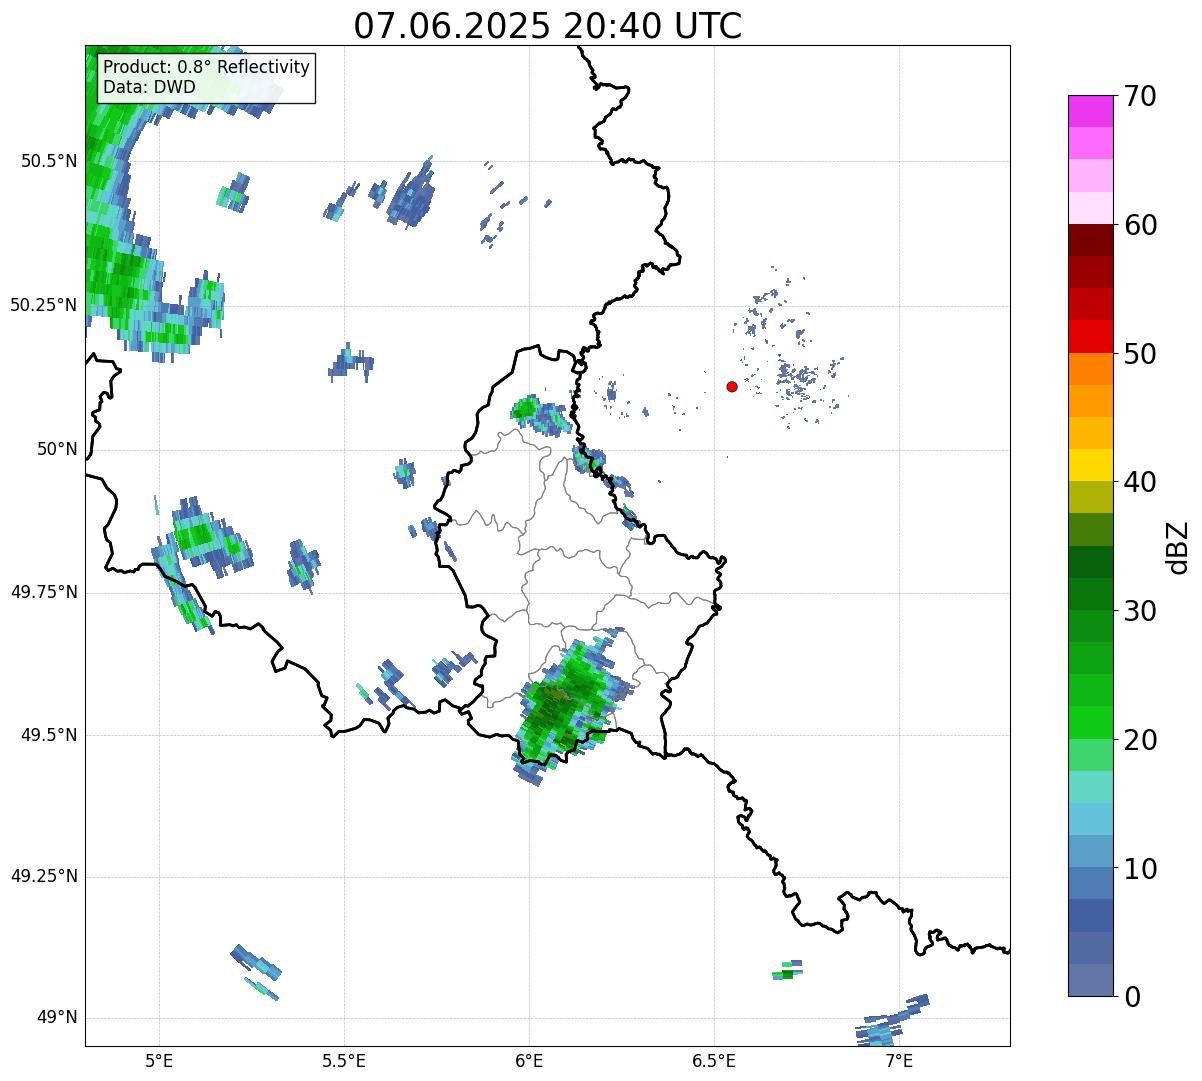Click the 50.5°N latitude label
The image size is (1202, 1081).
pyautogui.click(x=49, y=162)
